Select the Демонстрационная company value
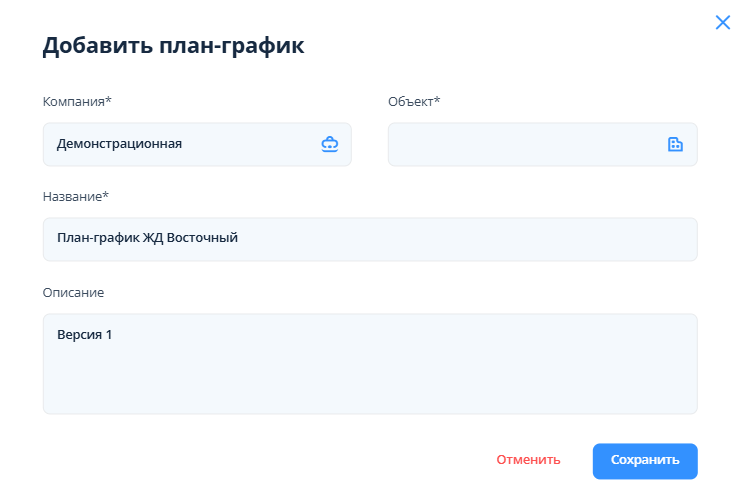Viewport: 740px width, 501px height. 119,144
